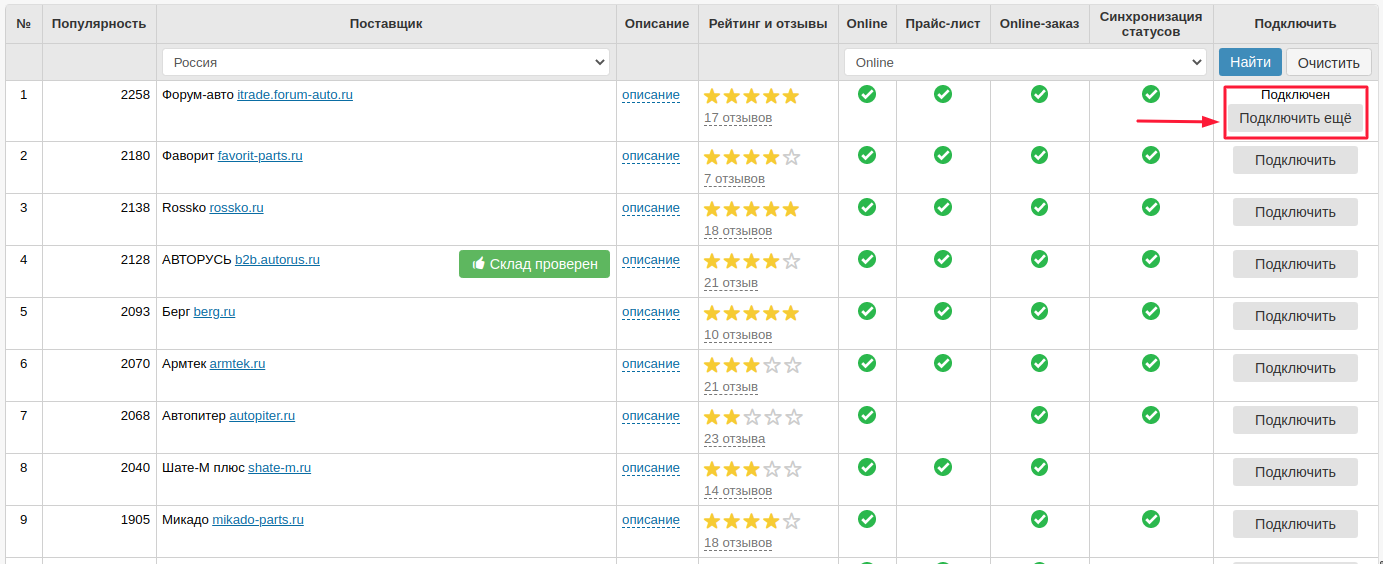The width and height of the screenshot is (1383, 564).
Task: Click star rating for АВТОРУСЬ
Action: click(x=752, y=261)
